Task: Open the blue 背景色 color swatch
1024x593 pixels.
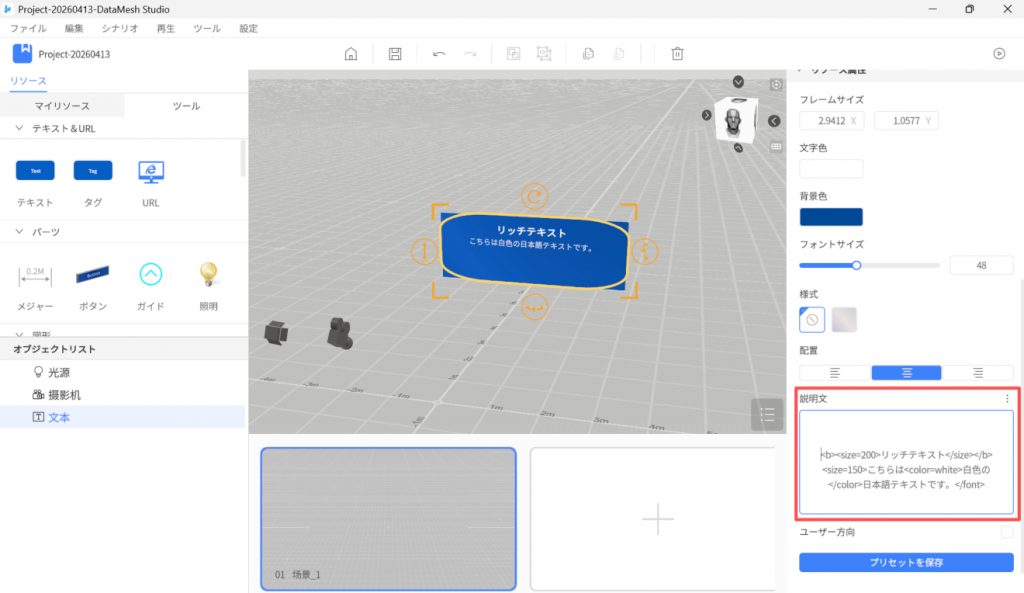Action: pyautogui.click(x=831, y=217)
